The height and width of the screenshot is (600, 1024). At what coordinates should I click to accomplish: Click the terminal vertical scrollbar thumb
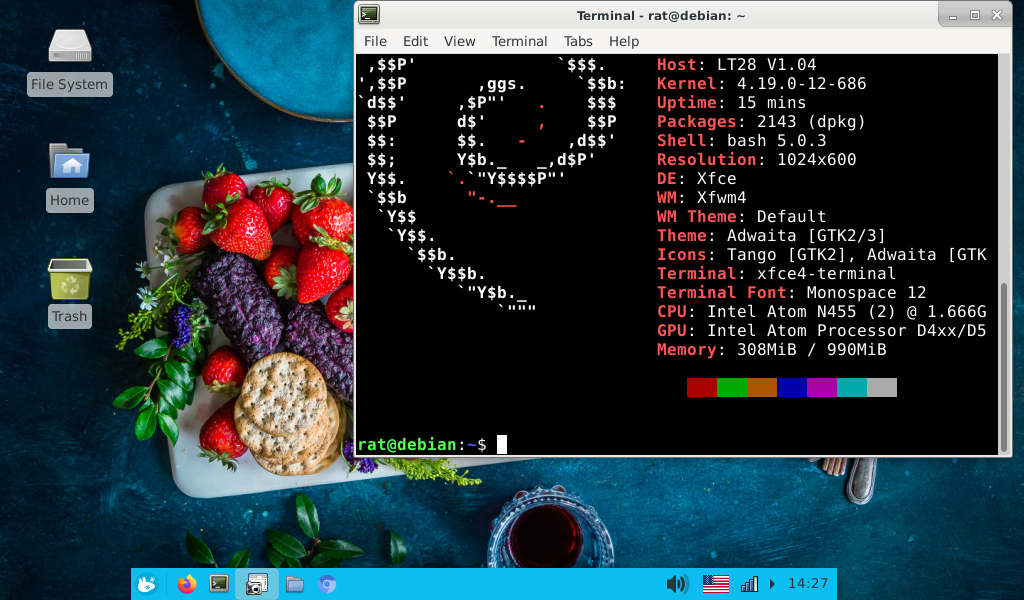1004,367
